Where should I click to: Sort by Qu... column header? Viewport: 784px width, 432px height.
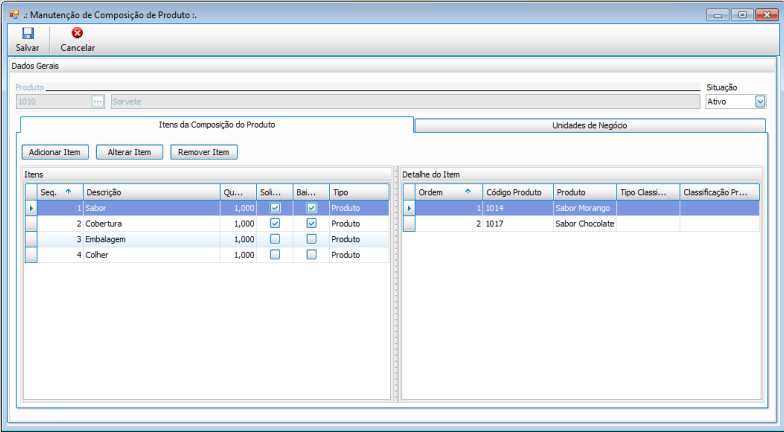click(238, 192)
